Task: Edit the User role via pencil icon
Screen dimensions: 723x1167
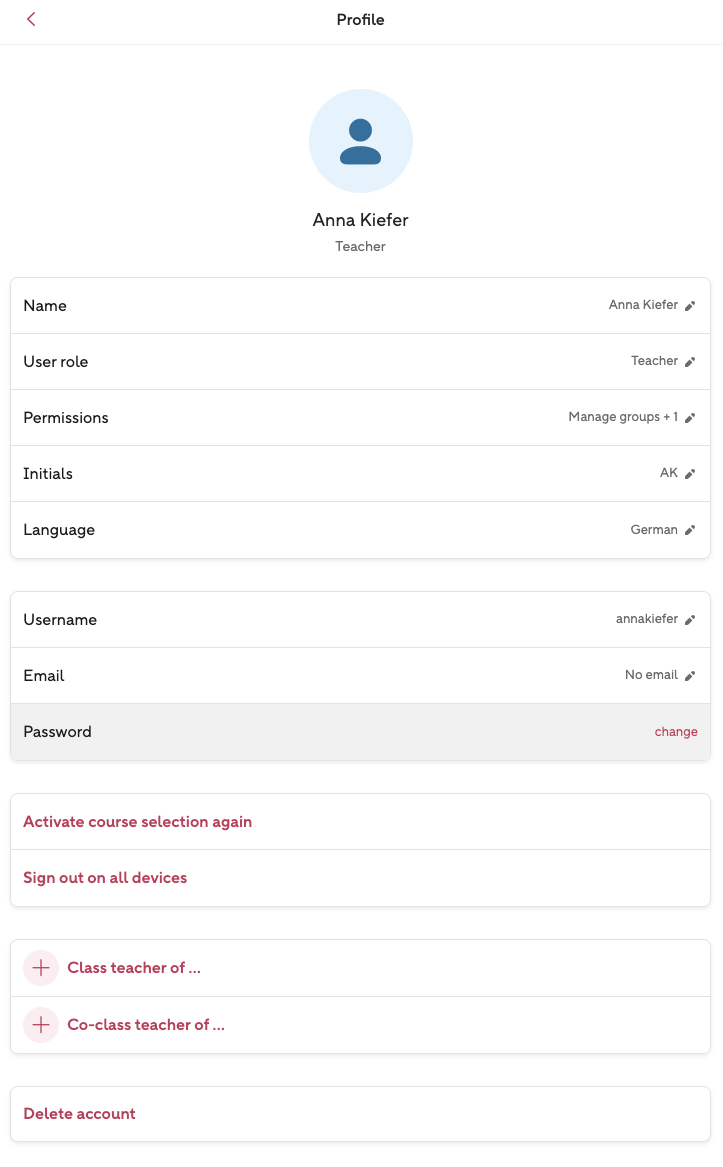Action: [690, 362]
